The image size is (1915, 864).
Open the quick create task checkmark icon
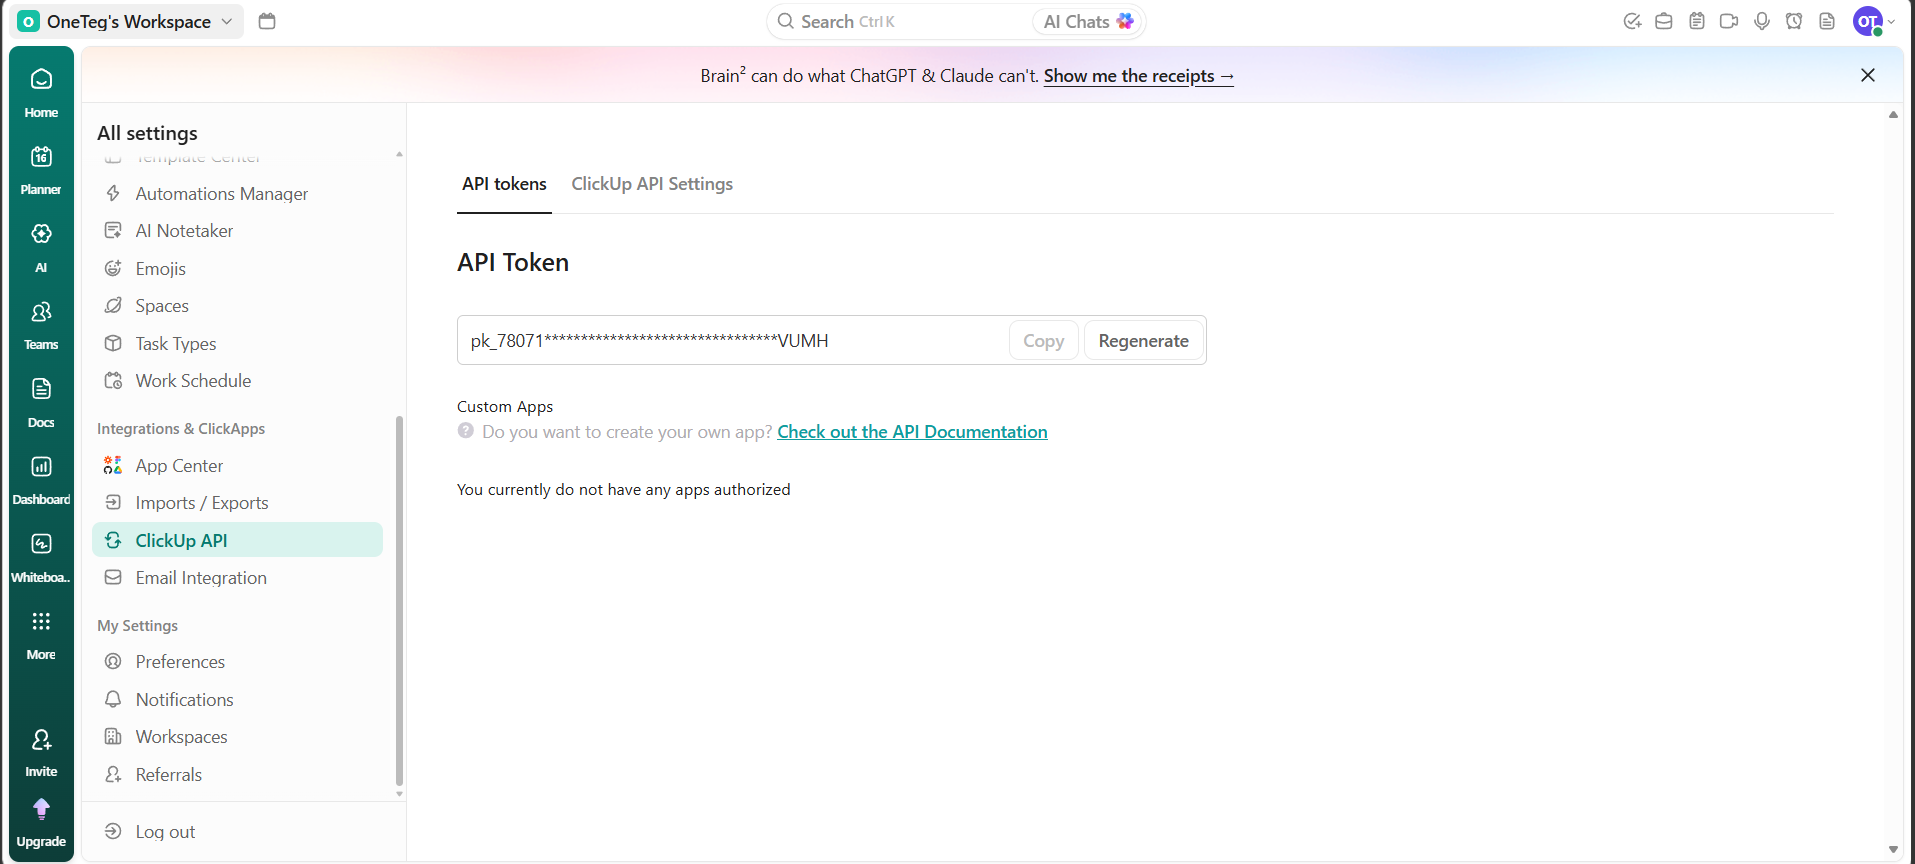point(1632,21)
